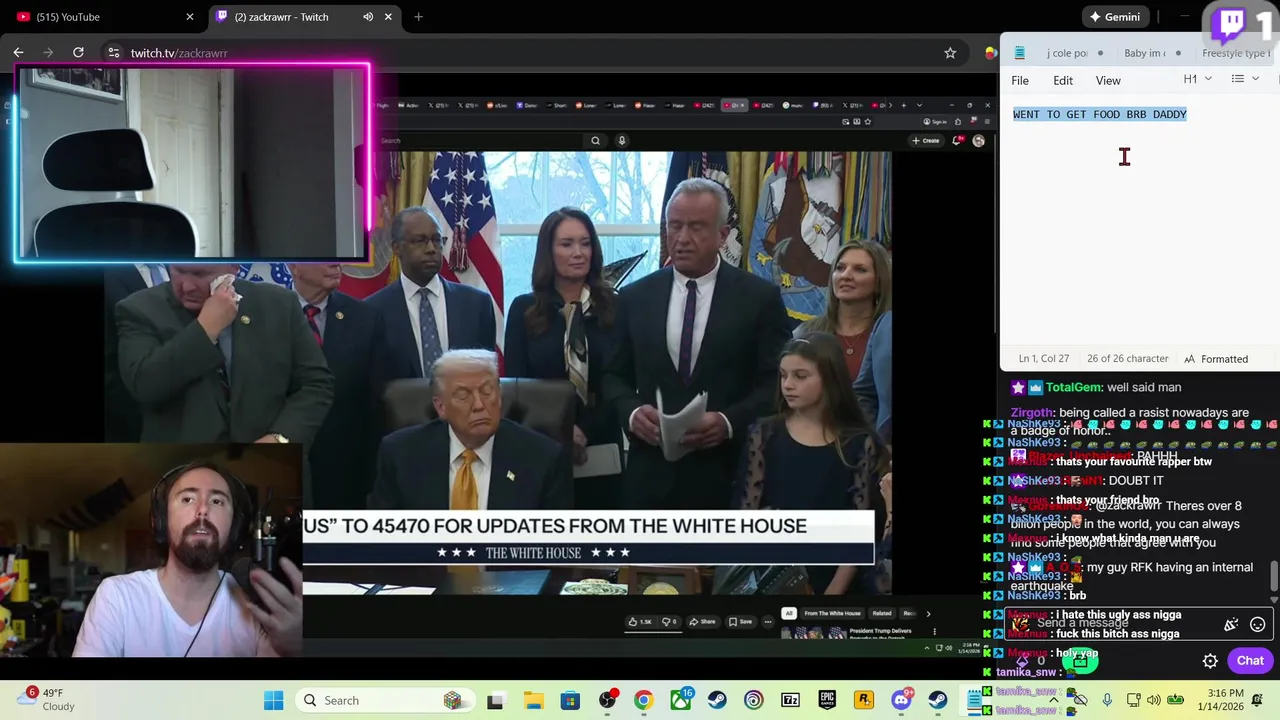Click the Share button under streamed video
This screenshot has width=1280, height=720.
(703, 621)
